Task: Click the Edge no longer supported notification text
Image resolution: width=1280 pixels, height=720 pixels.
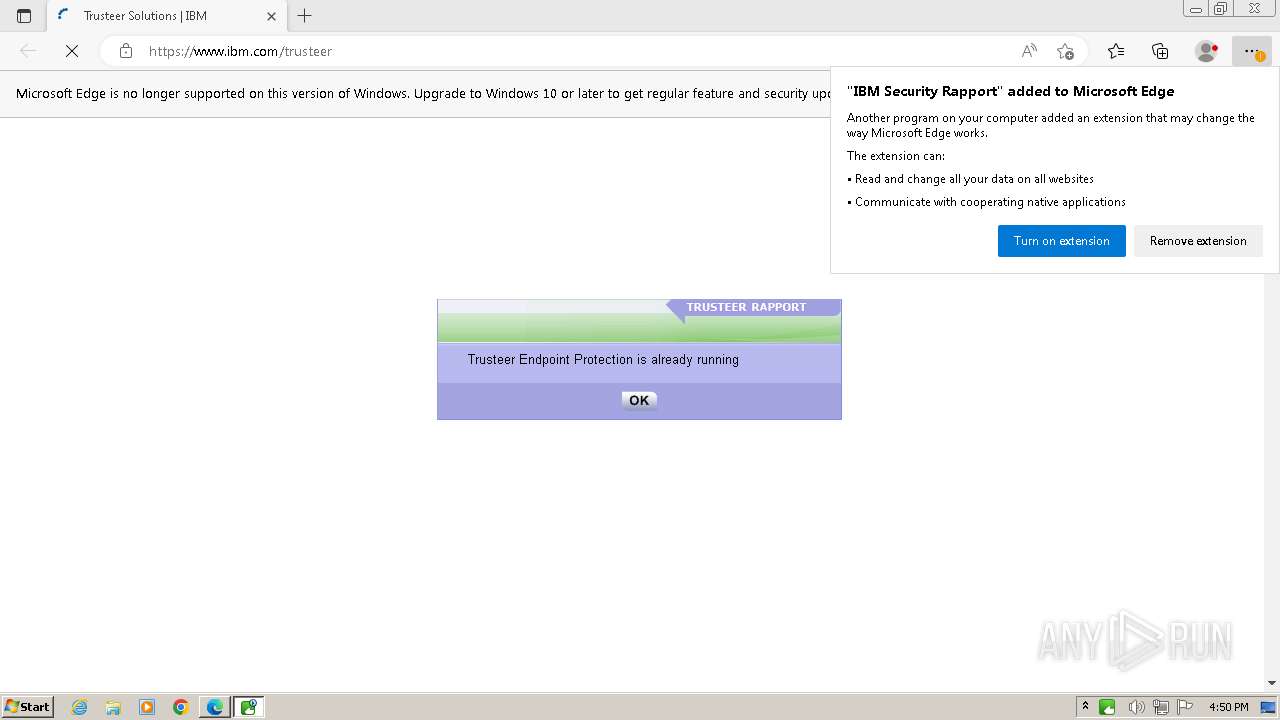Action: [424, 93]
